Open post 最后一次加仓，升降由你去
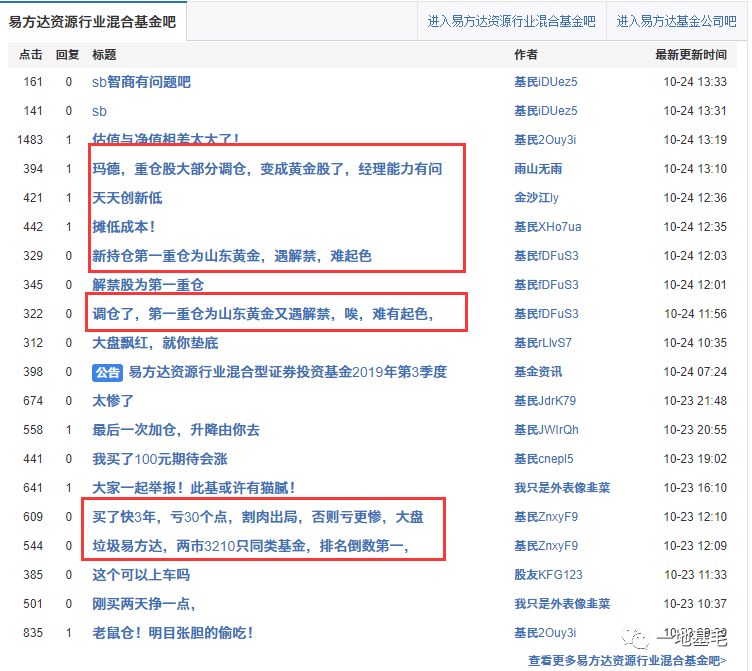 tap(176, 430)
